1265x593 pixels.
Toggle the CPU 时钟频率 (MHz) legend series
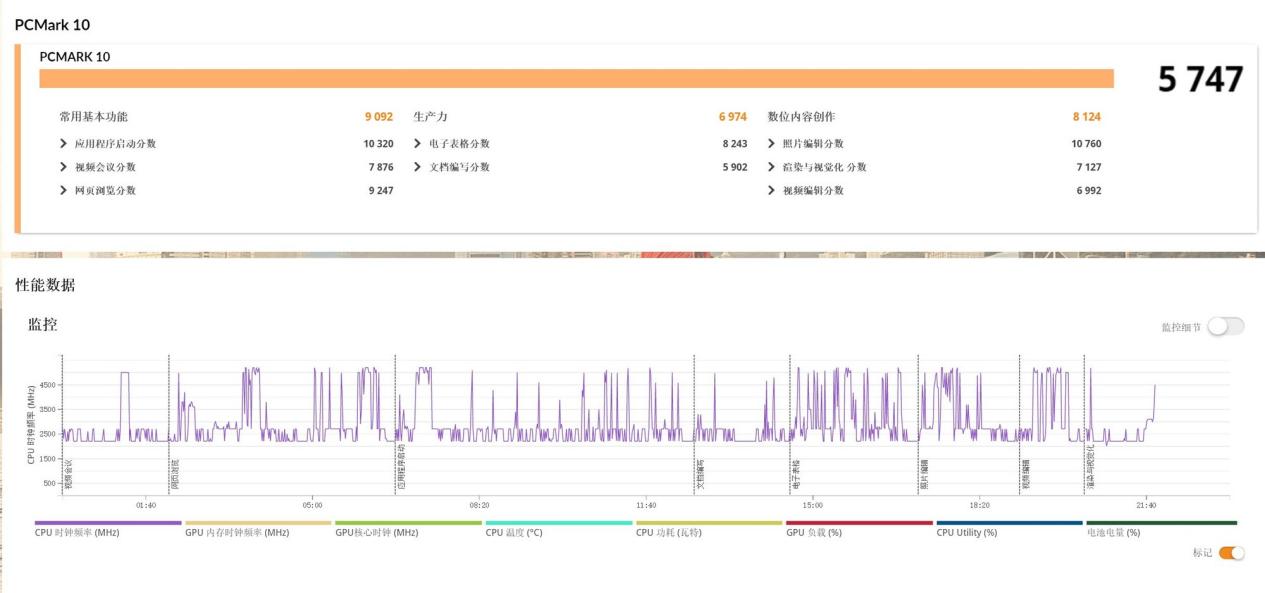[77, 532]
